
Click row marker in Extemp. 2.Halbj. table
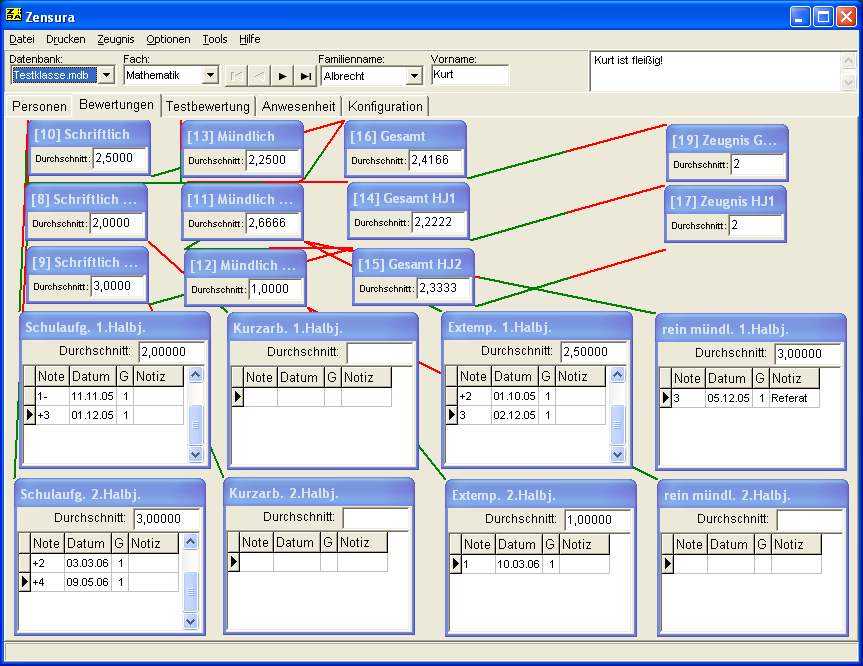(455, 564)
